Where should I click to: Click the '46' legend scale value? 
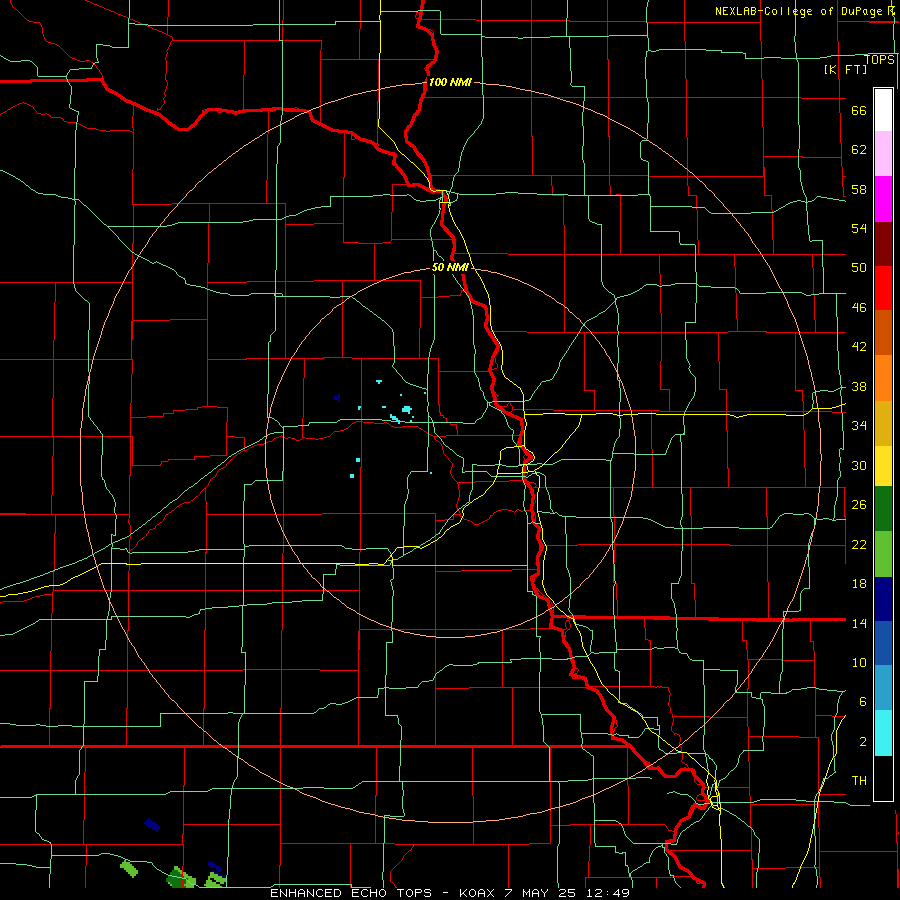(x=859, y=308)
